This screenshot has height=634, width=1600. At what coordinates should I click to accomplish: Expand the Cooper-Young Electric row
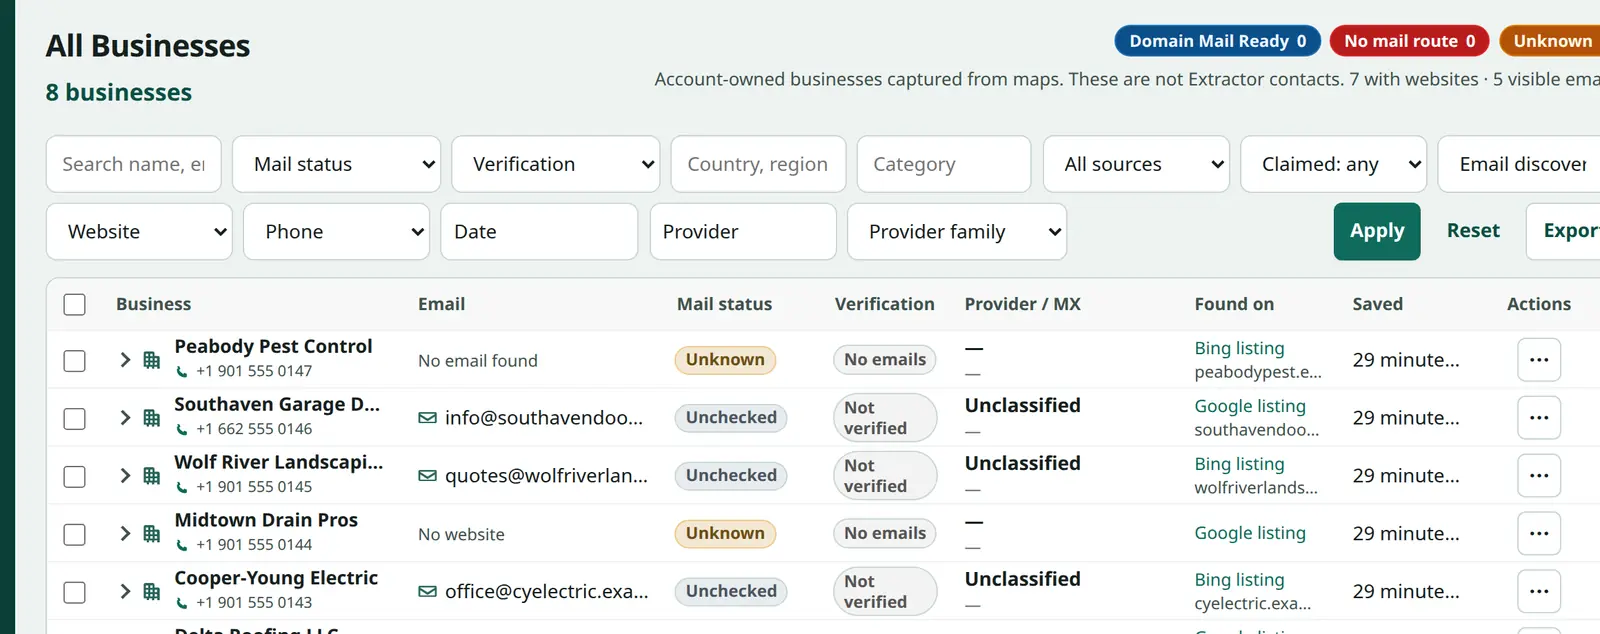pyautogui.click(x=125, y=592)
